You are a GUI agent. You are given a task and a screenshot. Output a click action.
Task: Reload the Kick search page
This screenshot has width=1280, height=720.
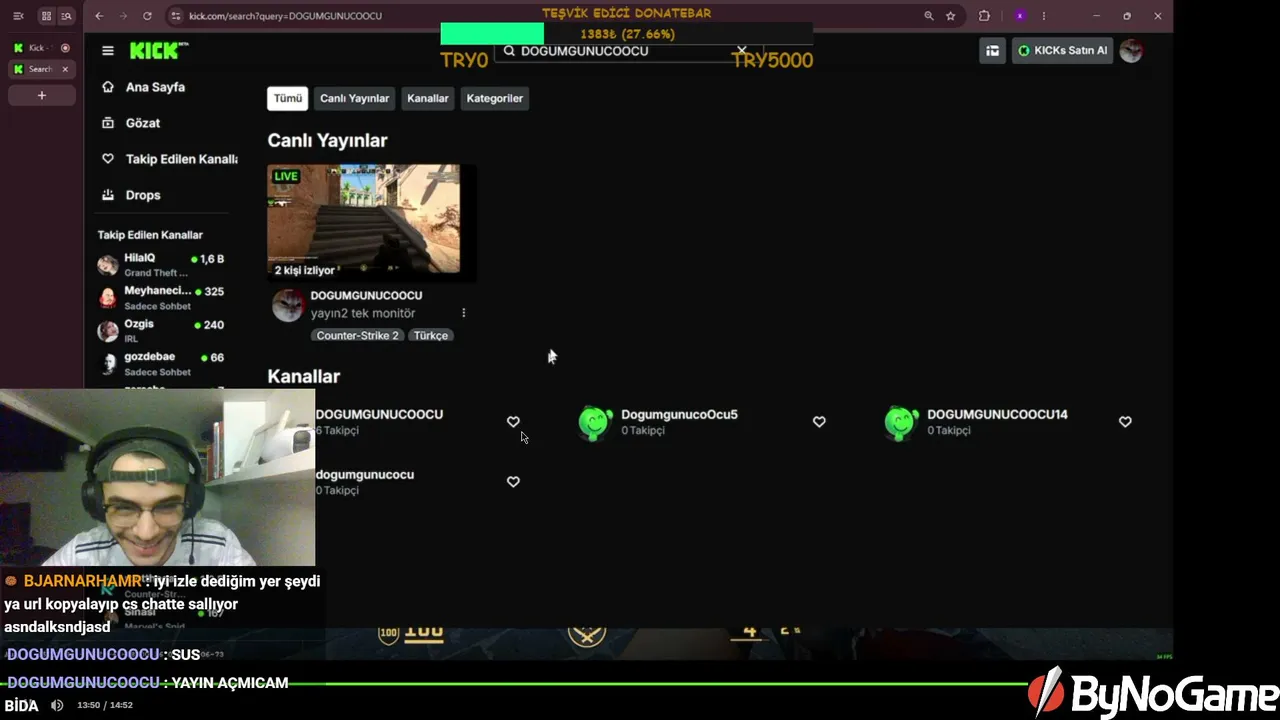[147, 16]
